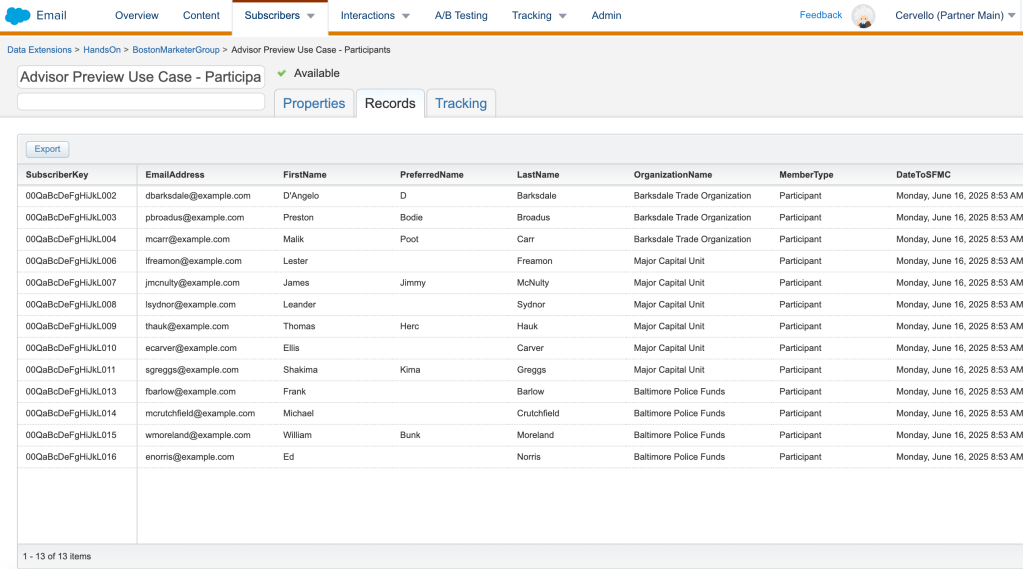
Task: Click the data extension name input field
Action: click(x=141, y=77)
